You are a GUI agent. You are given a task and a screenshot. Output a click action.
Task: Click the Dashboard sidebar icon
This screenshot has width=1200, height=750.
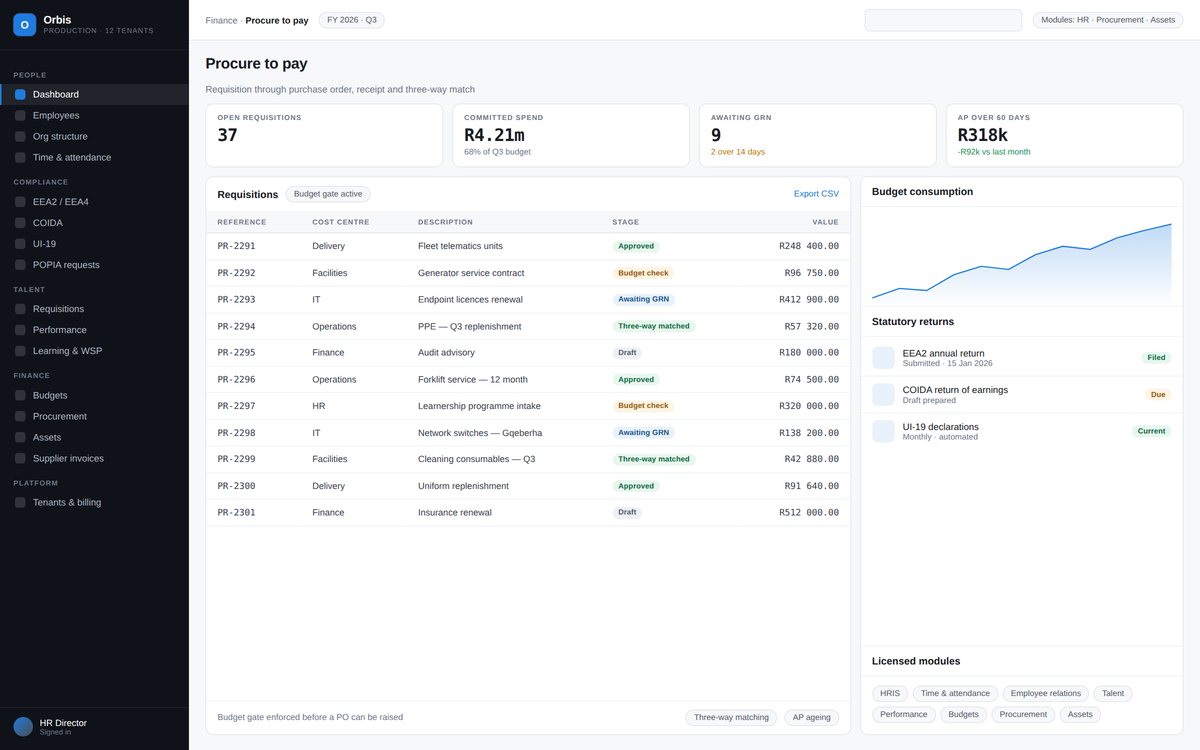(x=20, y=94)
